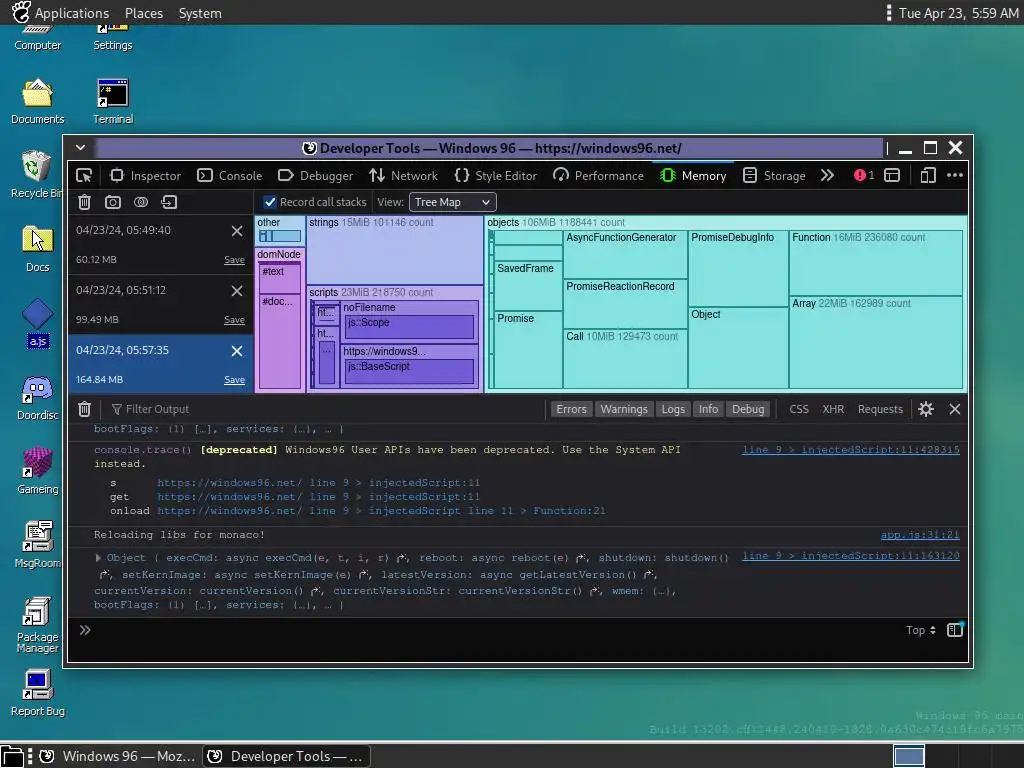Toggle console multi-line editor mode icon
The height and width of the screenshot is (768, 1024).
[955, 630]
